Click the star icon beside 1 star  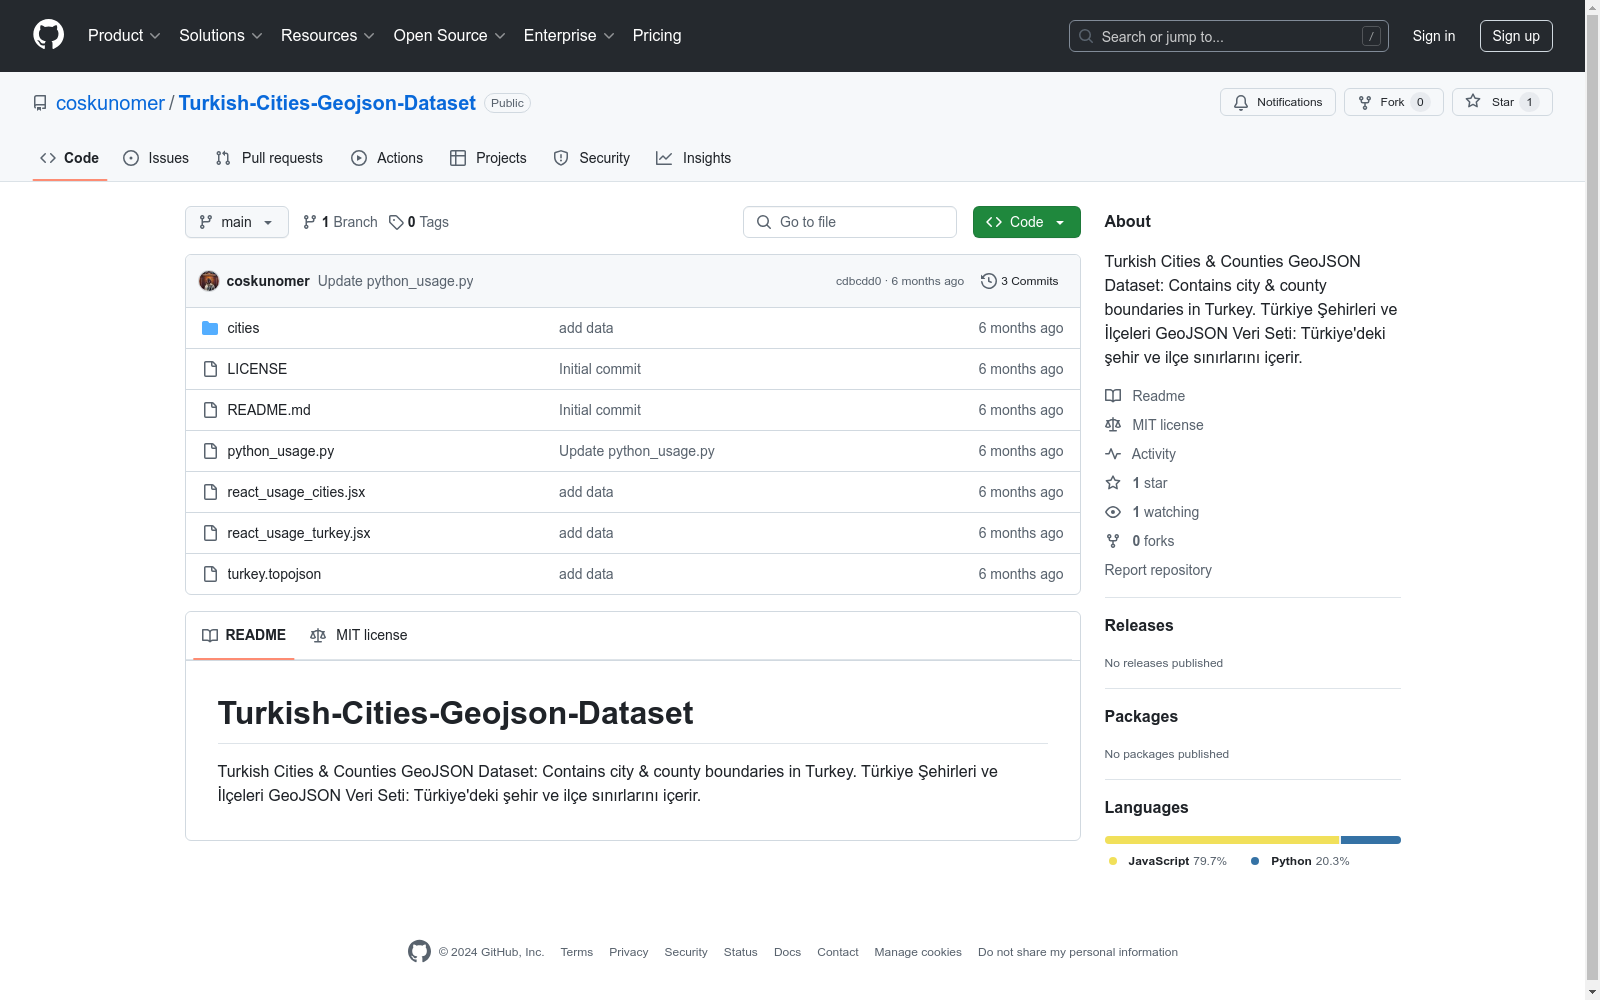click(1113, 483)
